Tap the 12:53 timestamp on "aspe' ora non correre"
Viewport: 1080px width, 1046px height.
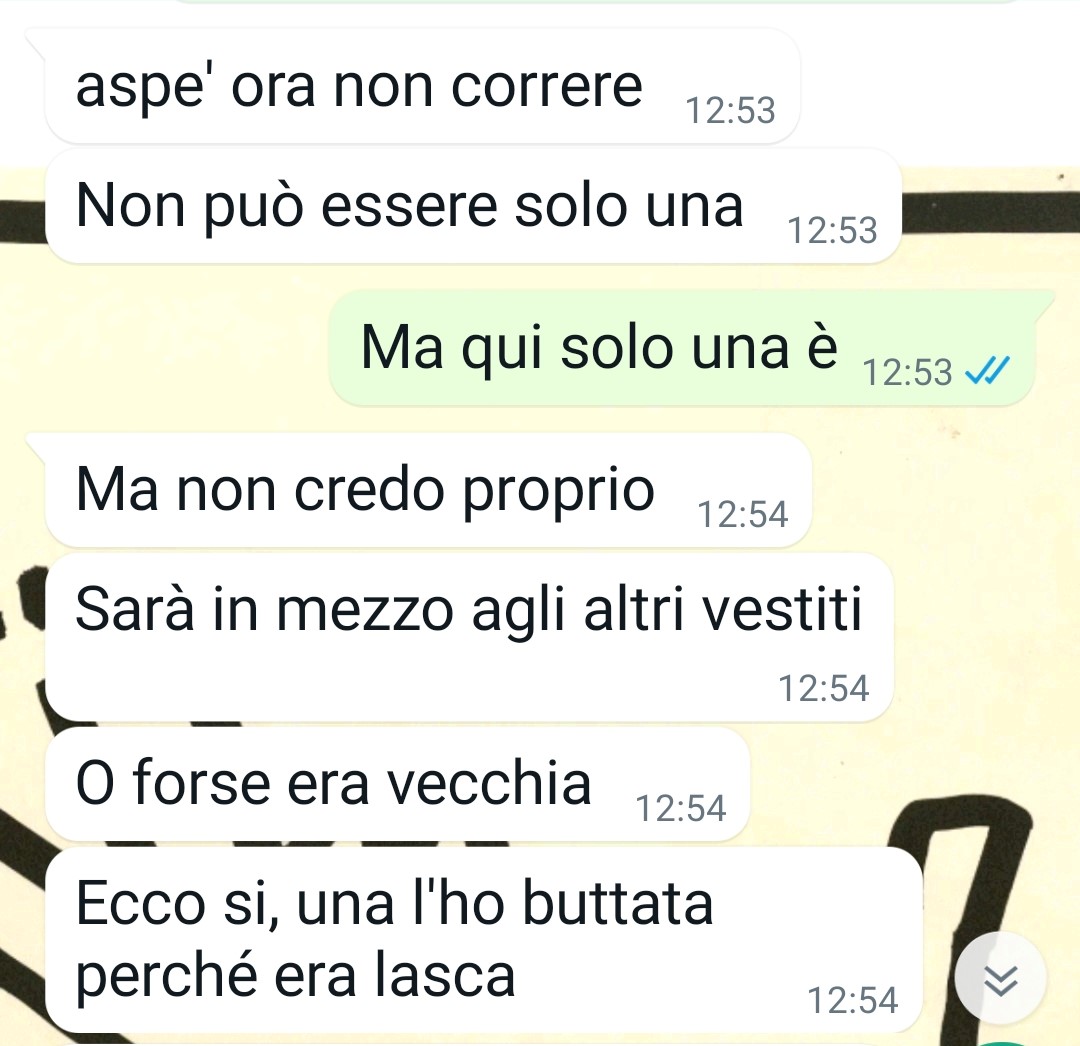pos(730,111)
